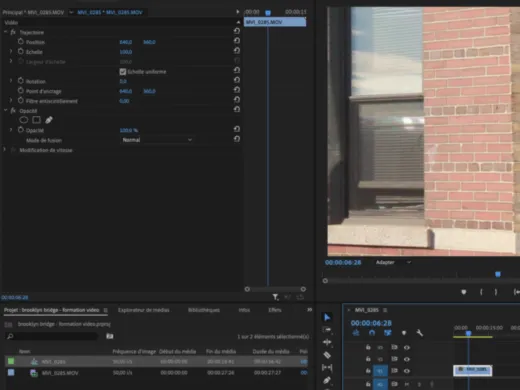Sort by Fin du média column
The height and width of the screenshot is (390, 520).
[x=221, y=351]
